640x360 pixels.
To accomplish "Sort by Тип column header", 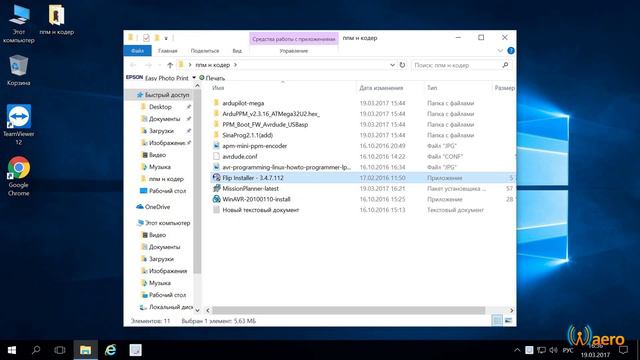I will coord(432,88).
